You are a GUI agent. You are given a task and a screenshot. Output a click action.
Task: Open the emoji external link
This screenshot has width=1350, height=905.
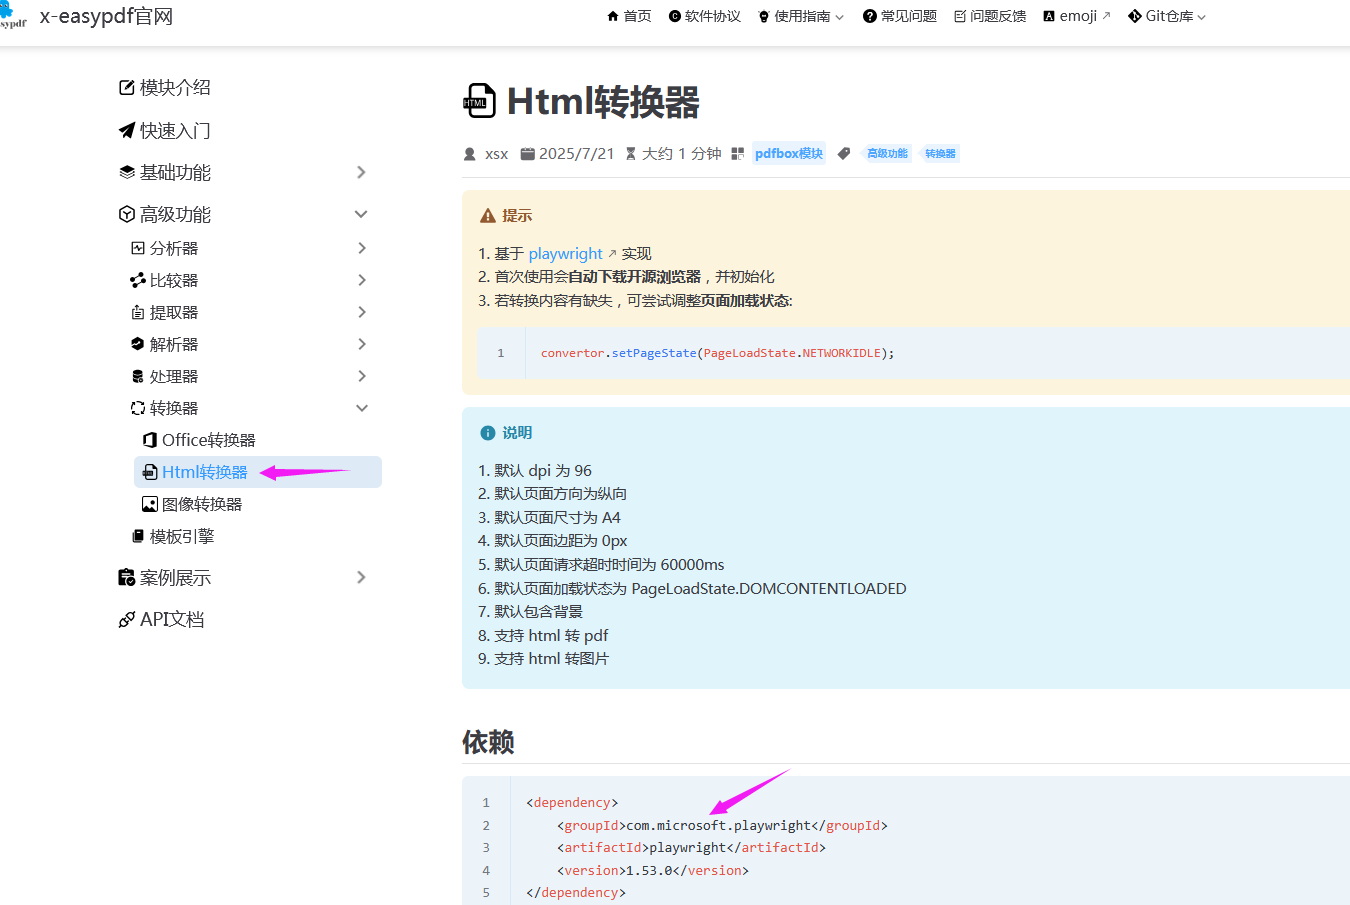(1077, 16)
